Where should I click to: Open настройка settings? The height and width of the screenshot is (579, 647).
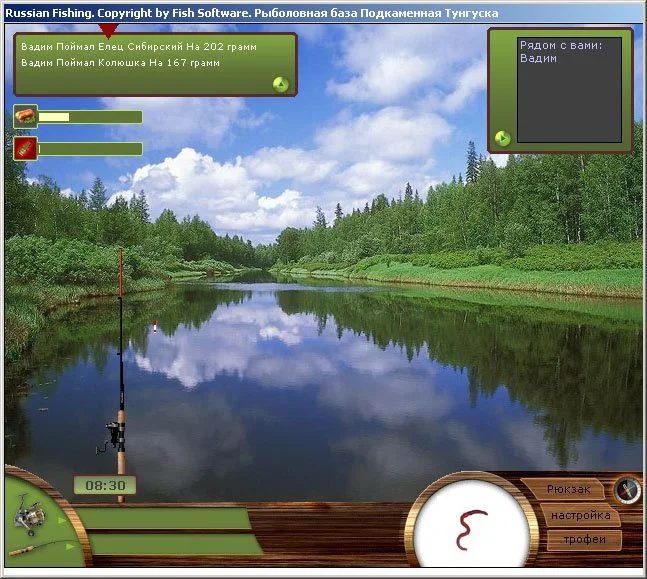[x=580, y=516]
